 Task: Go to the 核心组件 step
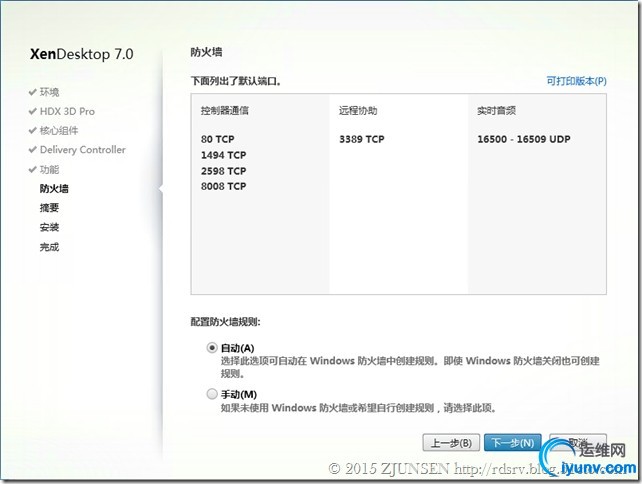(59, 131)
